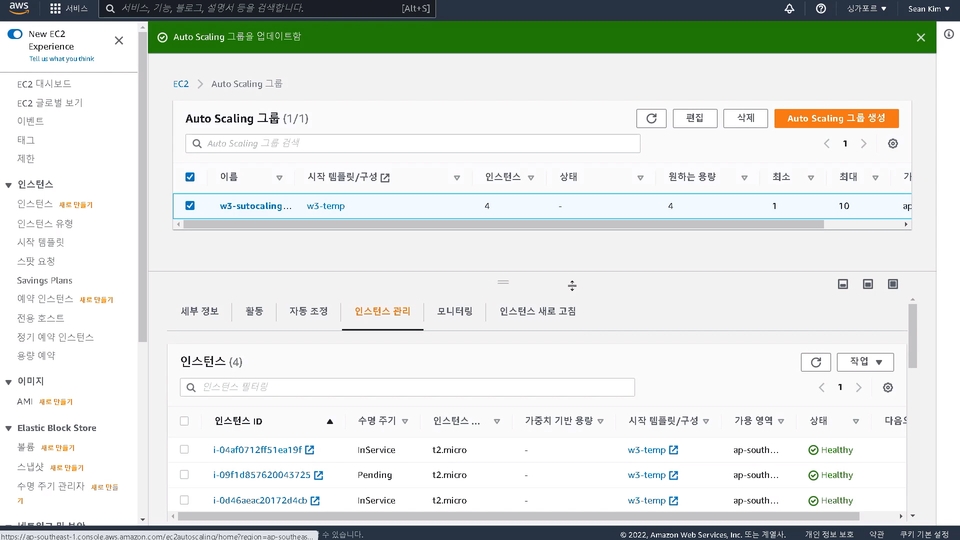Follow the EC2 breadcrumb link

pyautogui.click(x=181, y=84)
